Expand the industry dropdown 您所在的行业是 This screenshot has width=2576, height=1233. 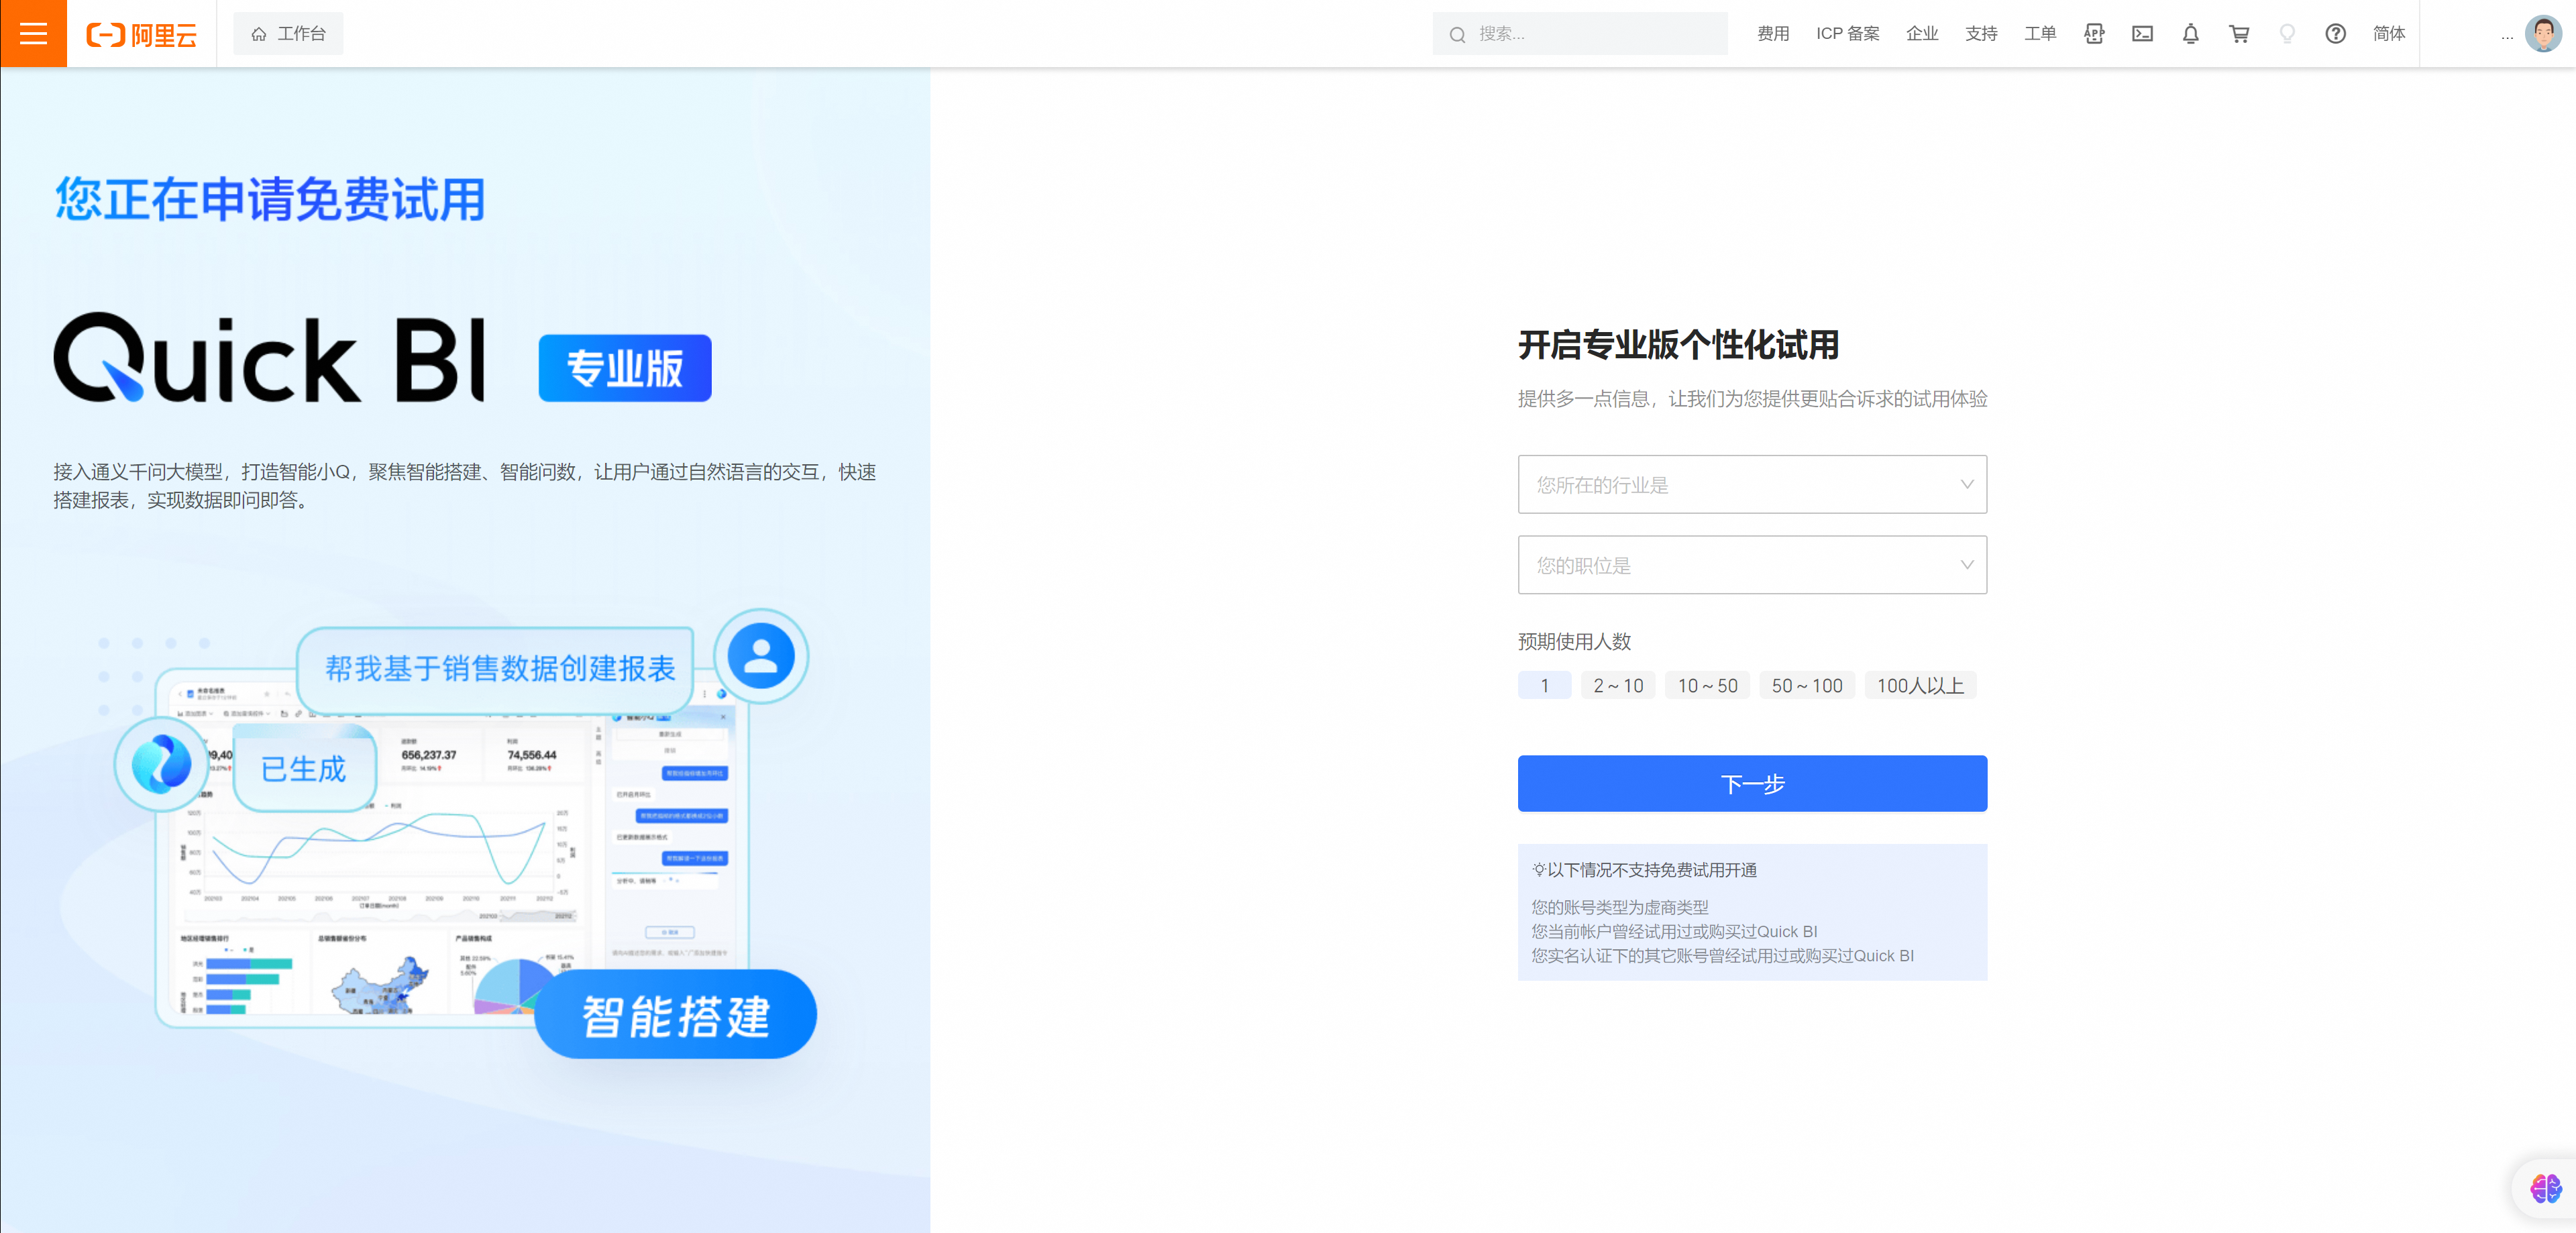click(1751, 485)
